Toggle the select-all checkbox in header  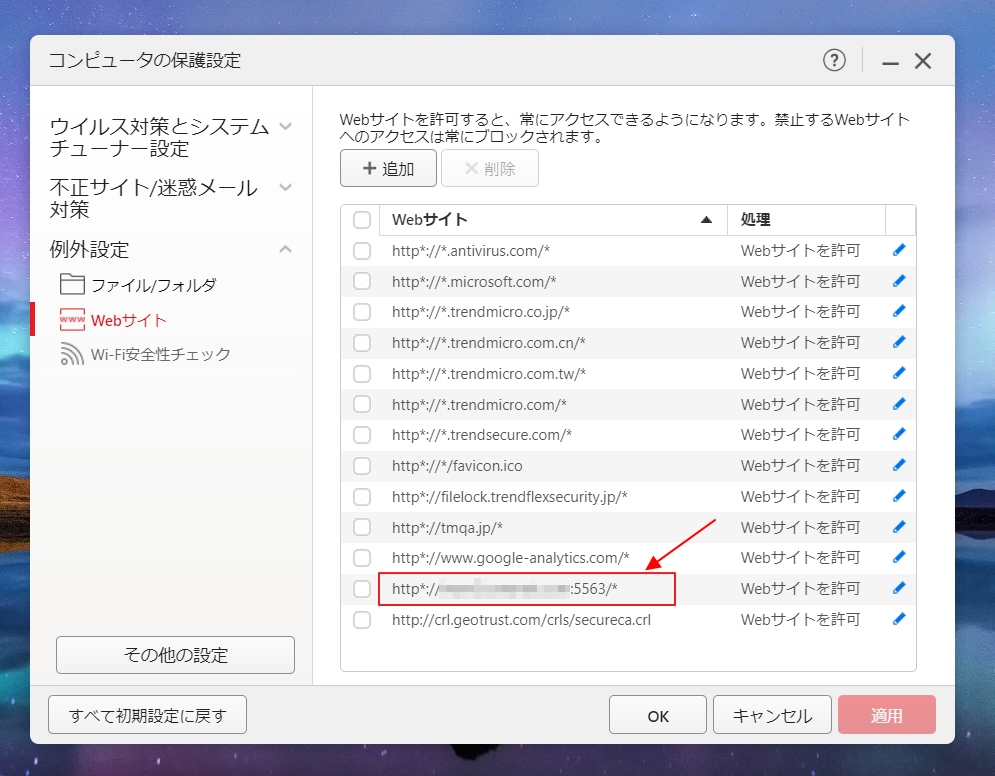(362, 220)
